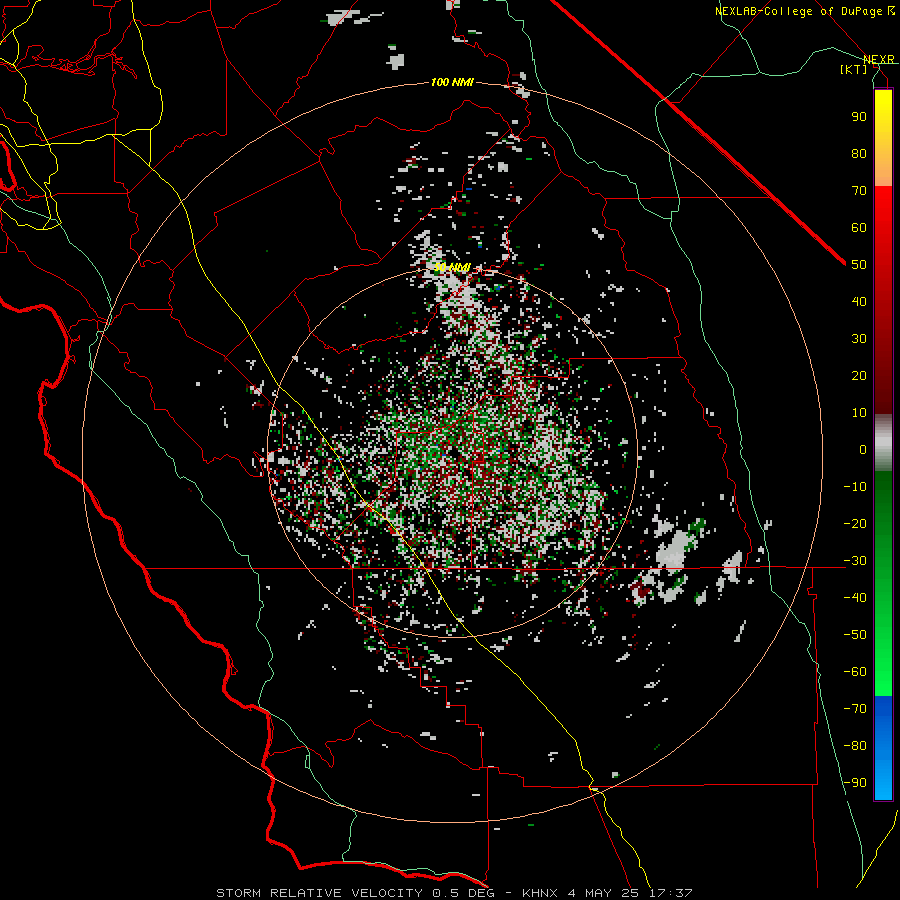The image size is (900, 900).
Task: Click the "KHNX" radar station identifier
Action: [540, 893]
